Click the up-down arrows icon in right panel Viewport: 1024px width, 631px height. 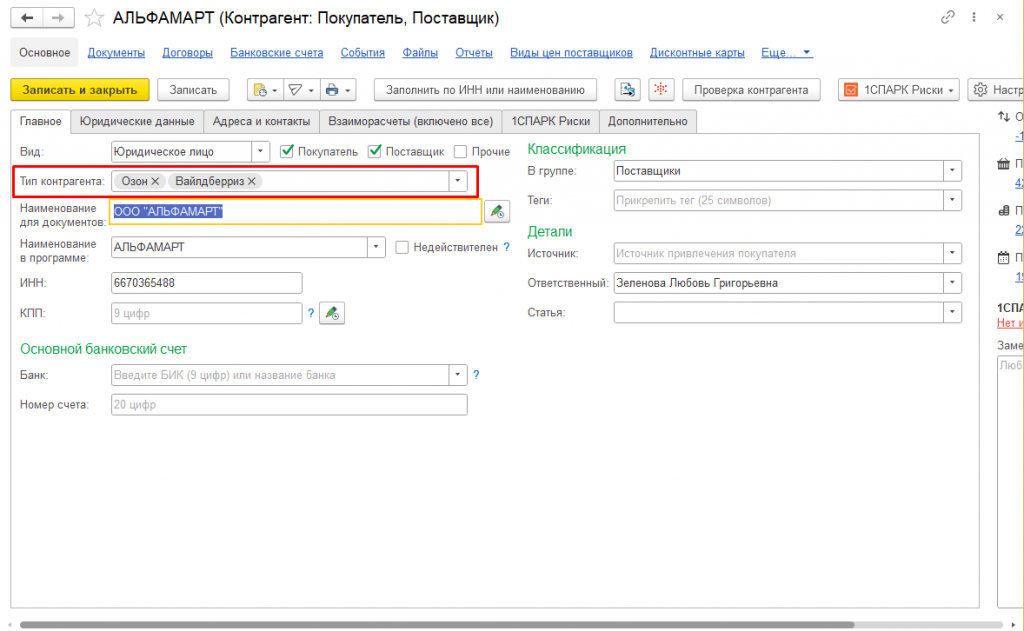pyautogui.click(x=1004, y=117)
